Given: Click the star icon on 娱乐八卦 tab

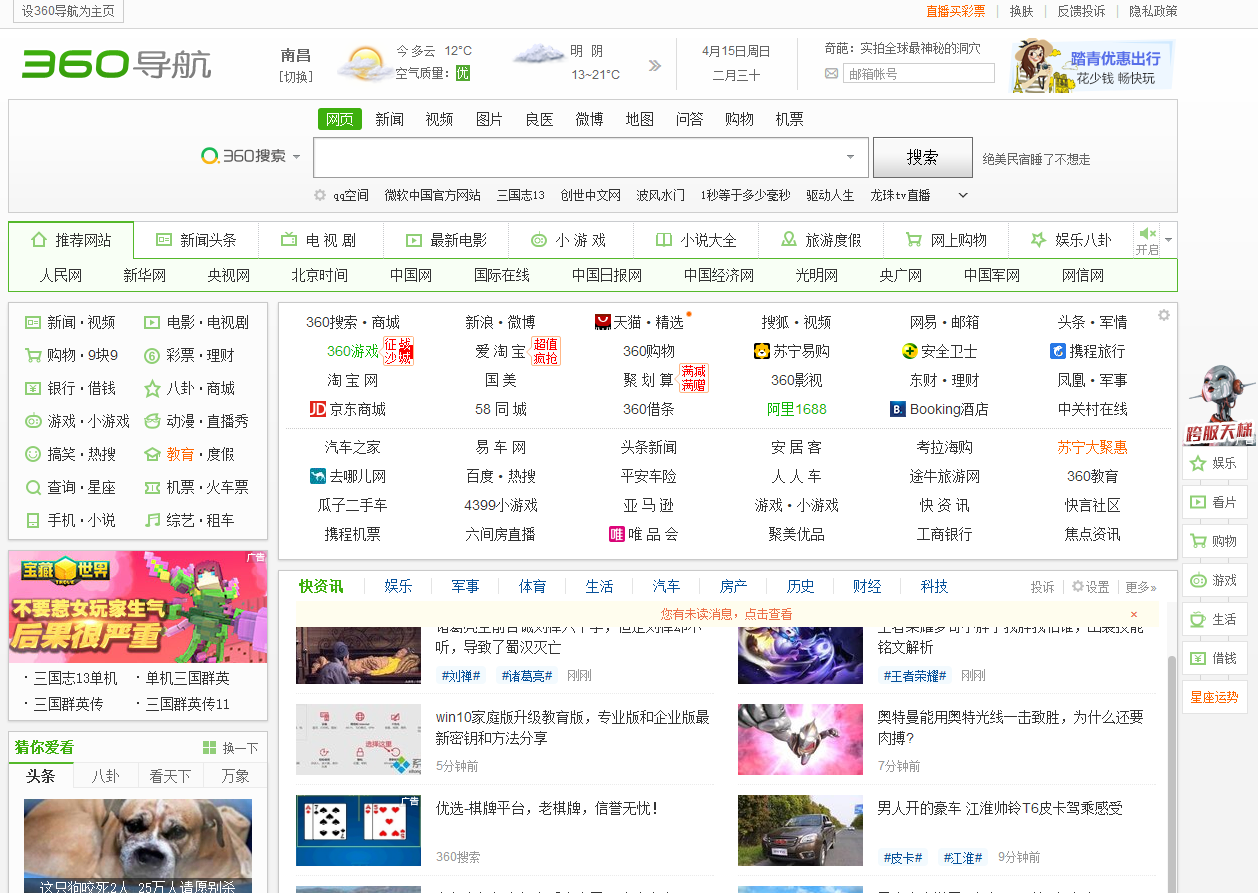Looking at the screenshot, I should pos(1039,240).
